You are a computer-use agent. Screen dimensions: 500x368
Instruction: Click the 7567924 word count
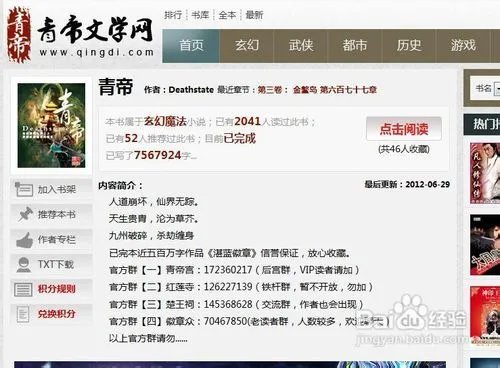158,155
